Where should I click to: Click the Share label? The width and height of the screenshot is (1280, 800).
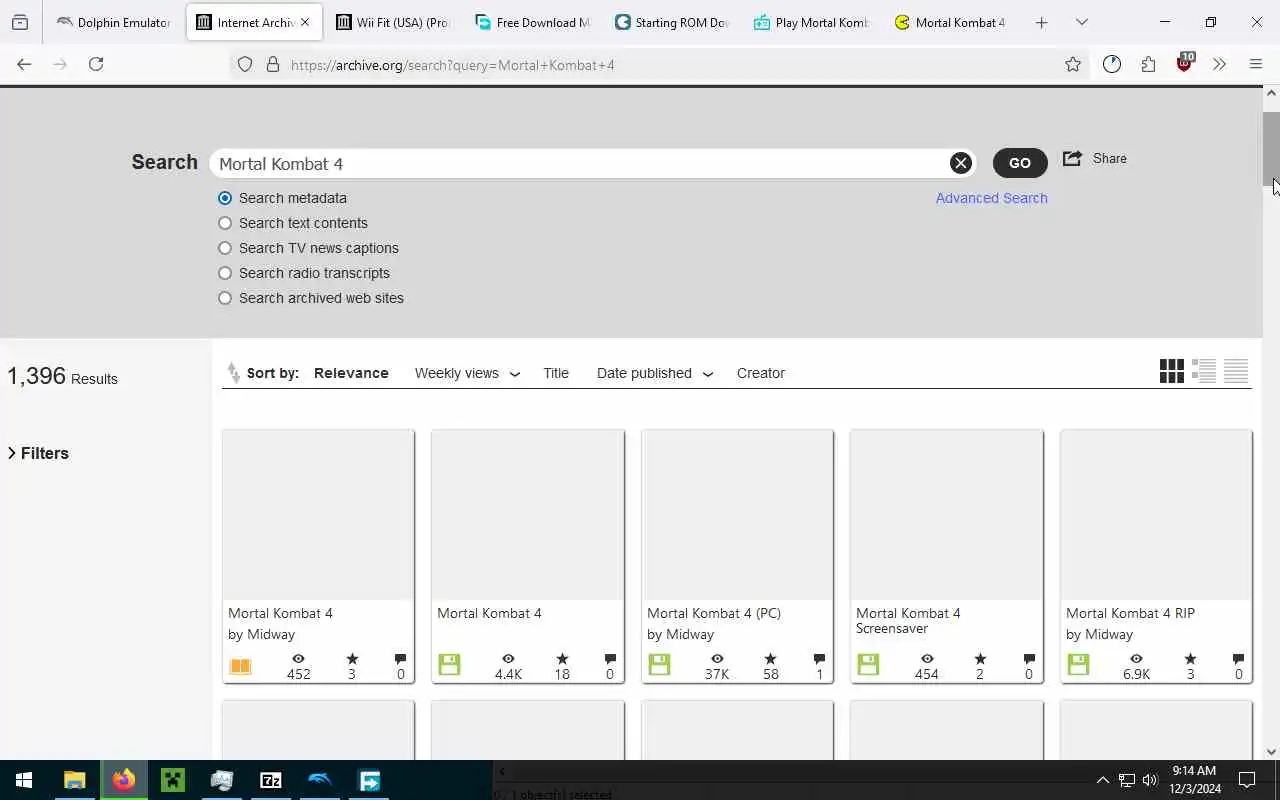pyautogui.click(x=1109, y=158)
